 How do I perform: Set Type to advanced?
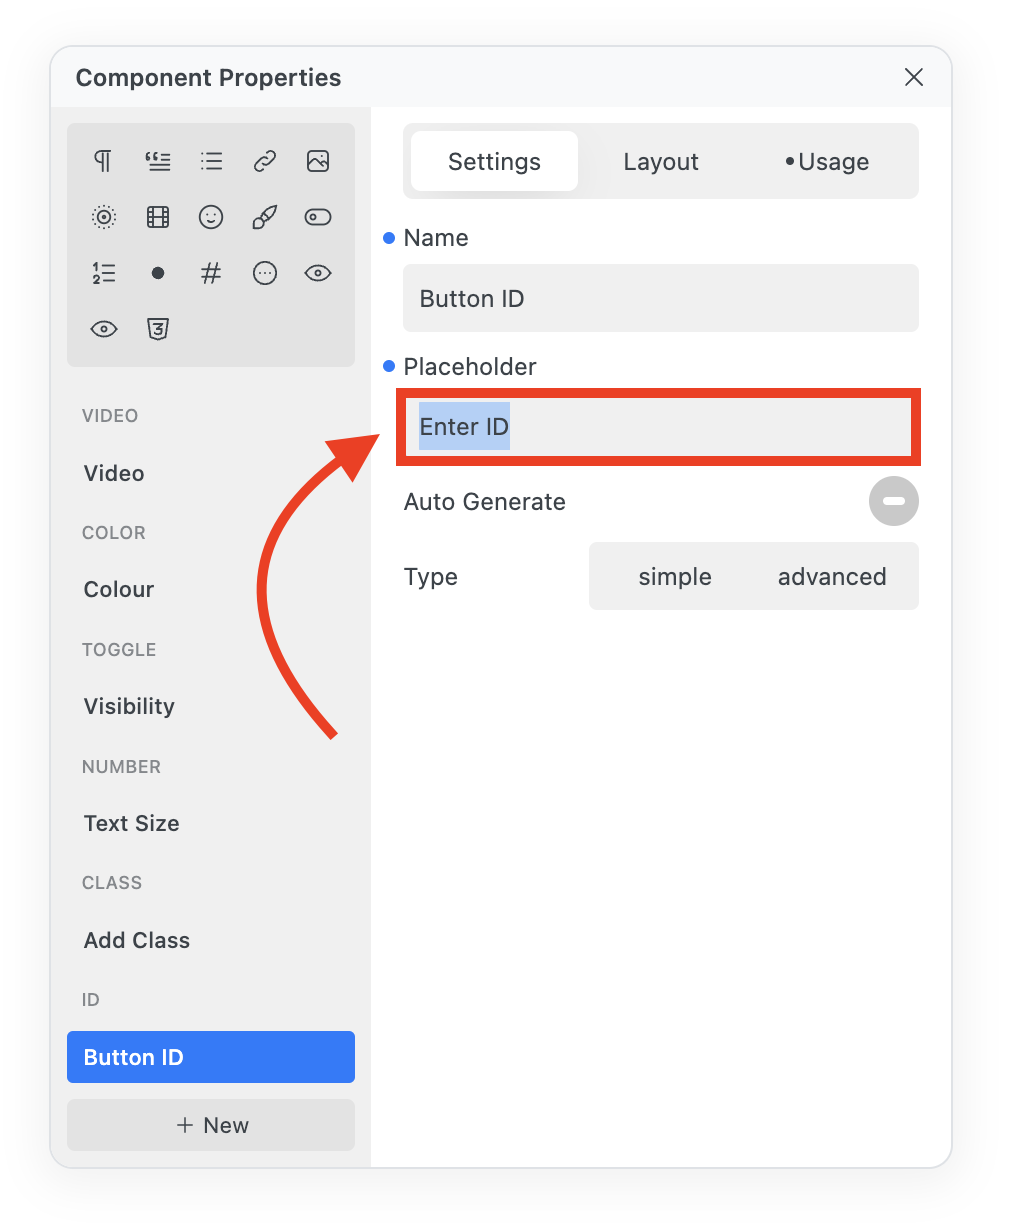point(832,577)
